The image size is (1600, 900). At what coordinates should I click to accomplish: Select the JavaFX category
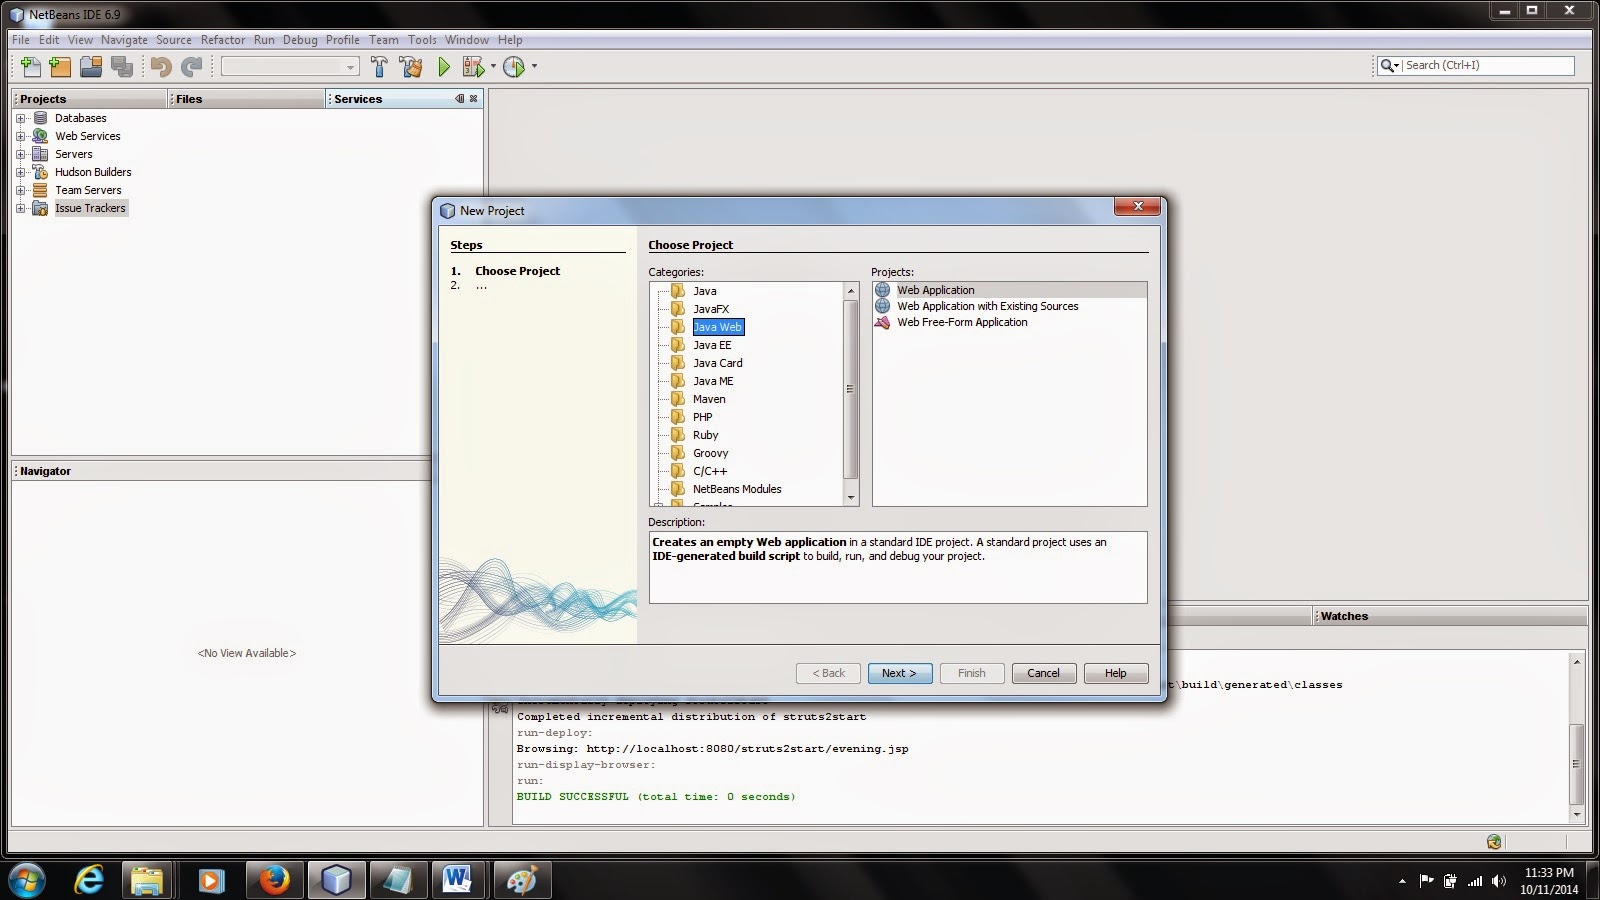click(711, 309)
